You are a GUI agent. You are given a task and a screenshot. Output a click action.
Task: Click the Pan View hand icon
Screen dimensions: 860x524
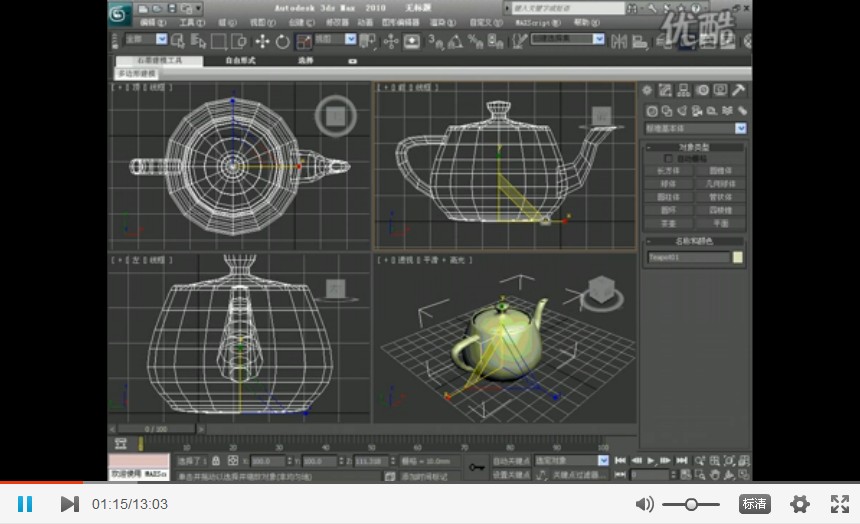[x=715, y=475]
